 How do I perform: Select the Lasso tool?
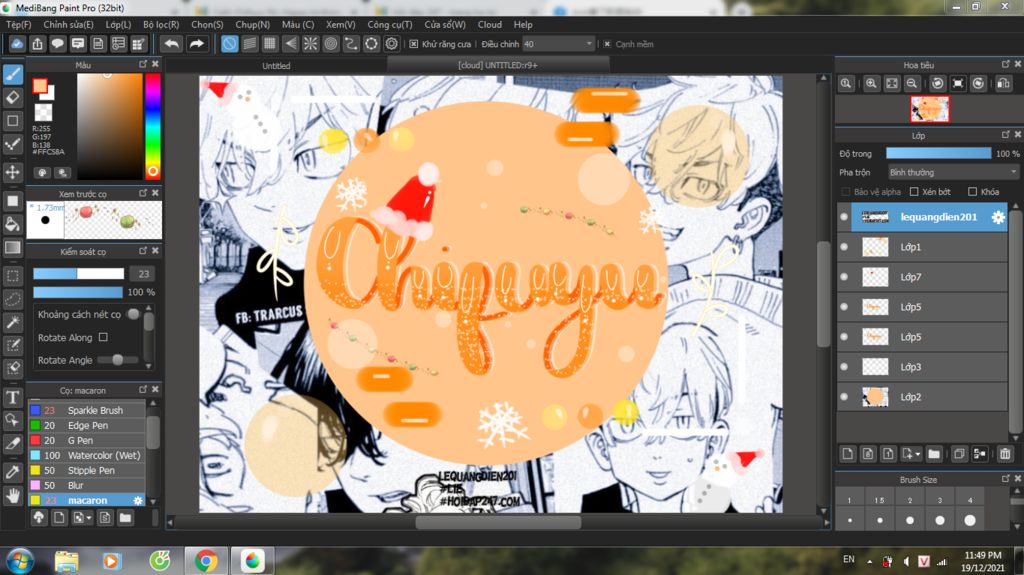click(12, 299)
